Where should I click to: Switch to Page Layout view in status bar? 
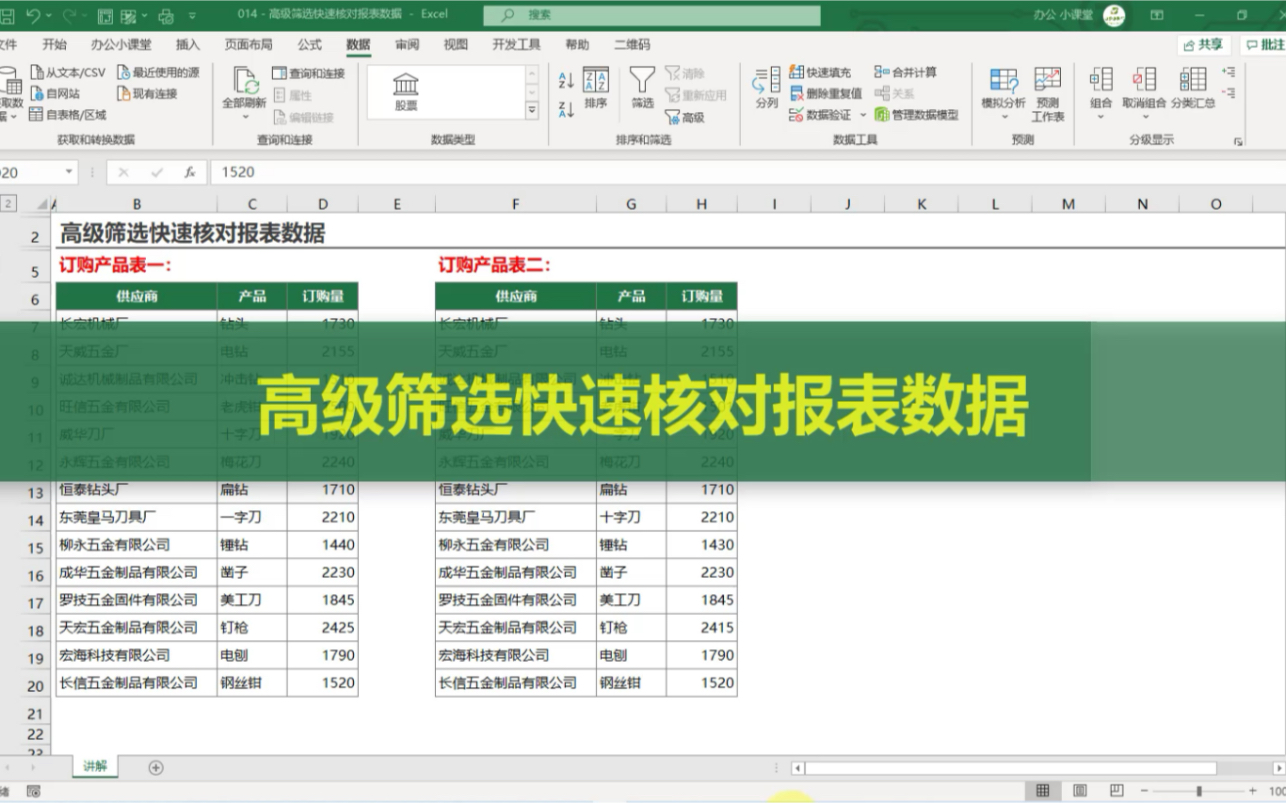pos(1080,791)
